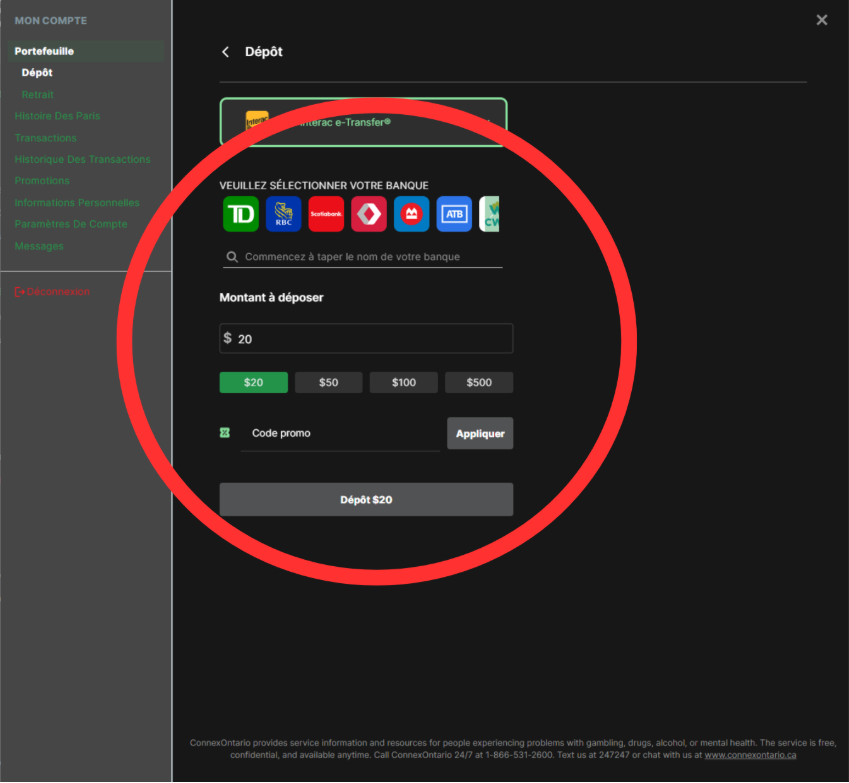Select the TD bank icon
849x783 pixels.
point(241,214)
